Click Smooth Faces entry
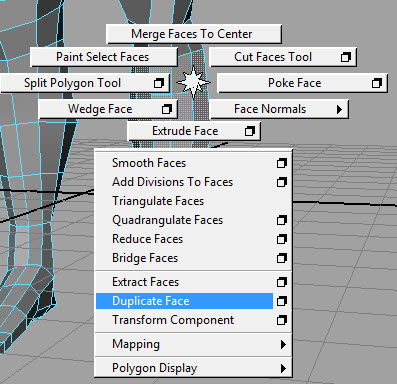397x384 pixels. pos(184,163)
